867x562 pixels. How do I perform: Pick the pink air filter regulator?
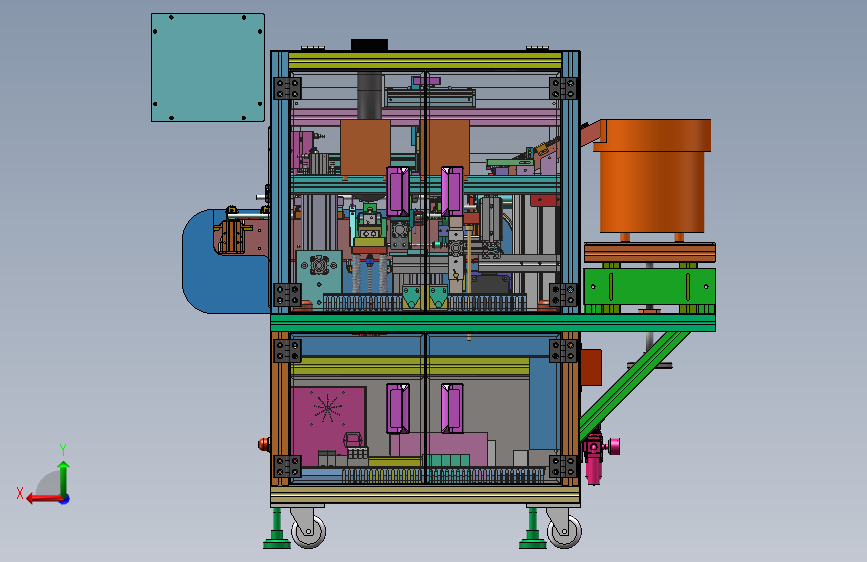(x=599, y=455)
